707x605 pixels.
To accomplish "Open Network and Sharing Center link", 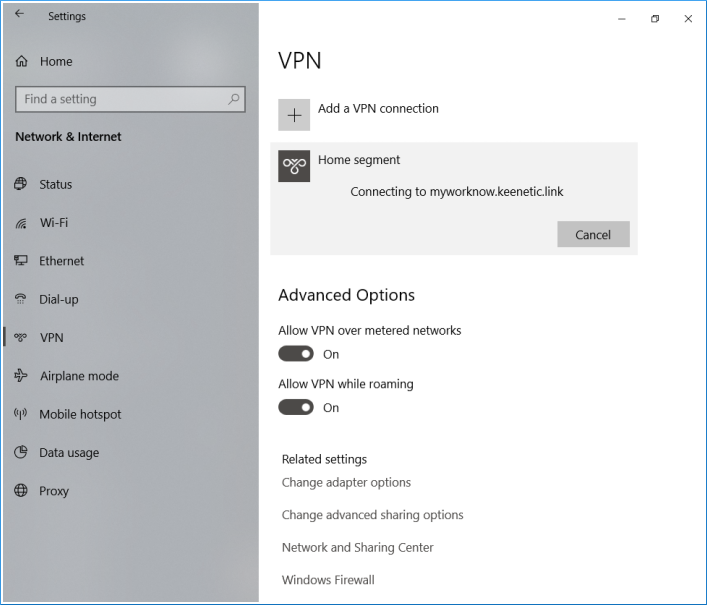I will point(357,548).
